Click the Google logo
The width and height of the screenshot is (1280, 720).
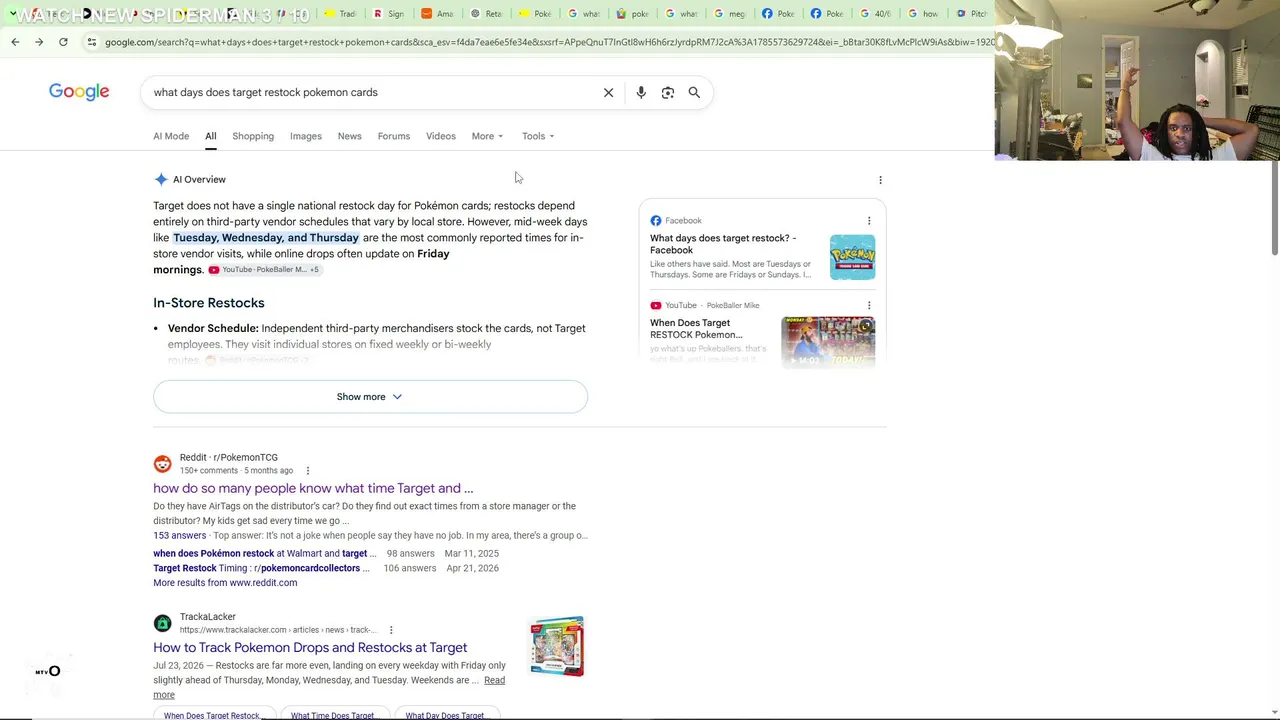(x=79, y=92)
